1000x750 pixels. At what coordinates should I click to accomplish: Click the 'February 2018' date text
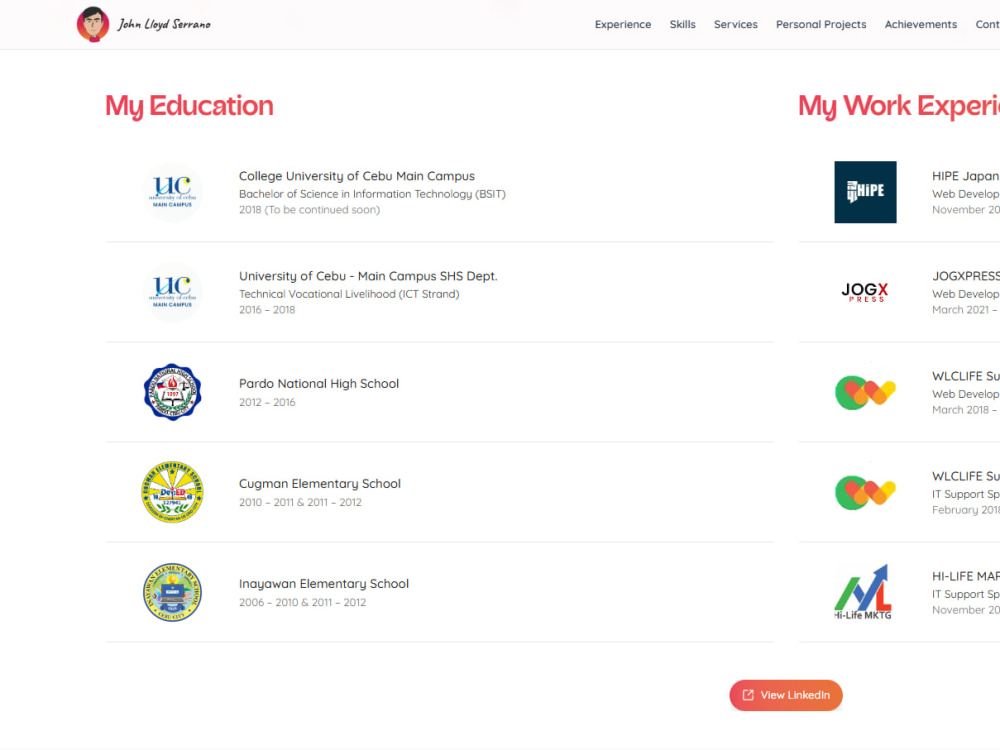(966, 510)
